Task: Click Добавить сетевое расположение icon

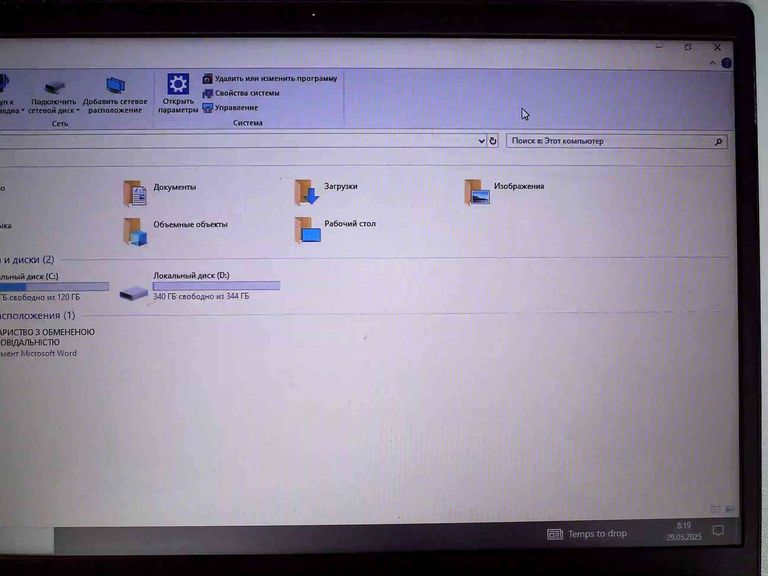Action: 115,86
